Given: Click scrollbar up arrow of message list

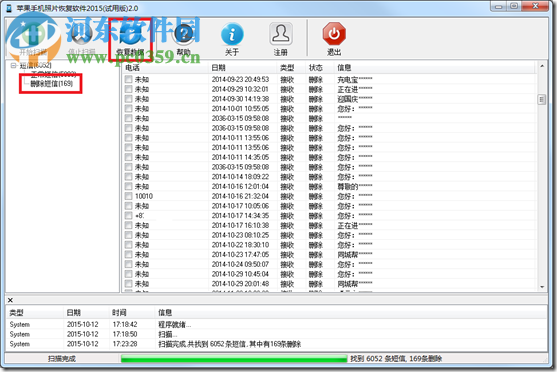Looking at the screenshot, I should [542, 66].
